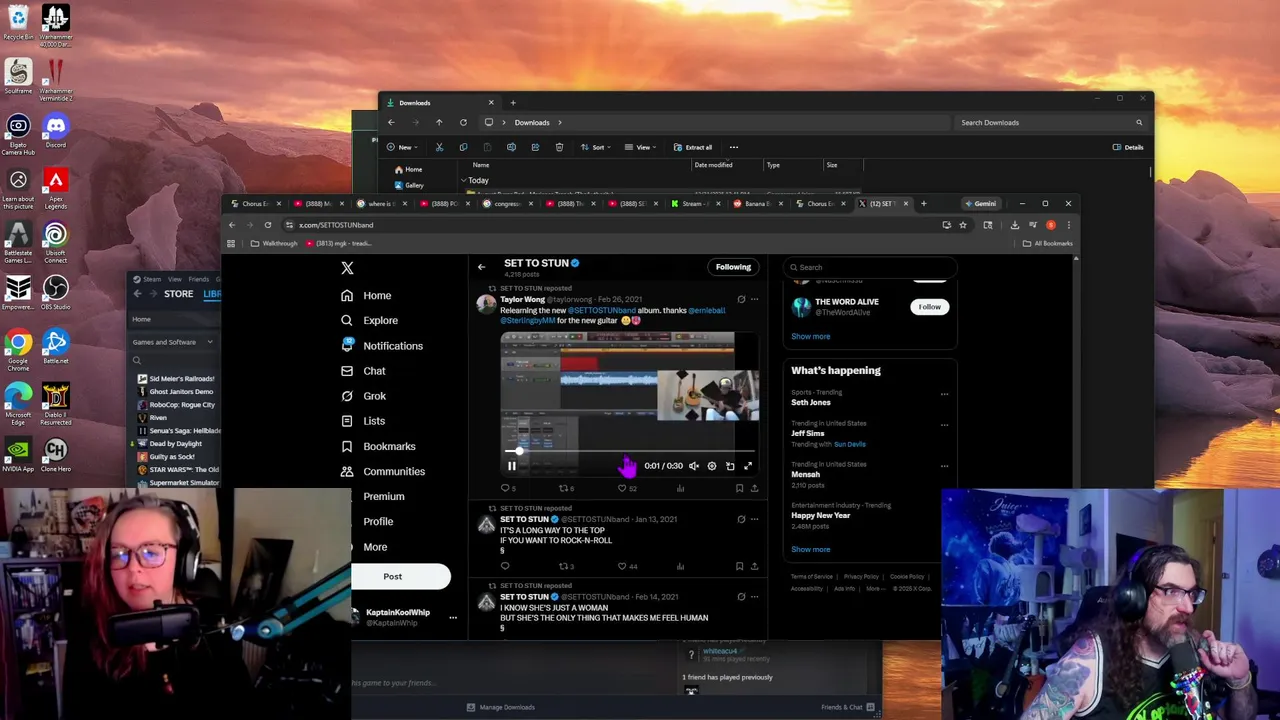This screenshot has height=720, width=1280.
Task: Open a new Chrome tab
Action: (923, 204)
